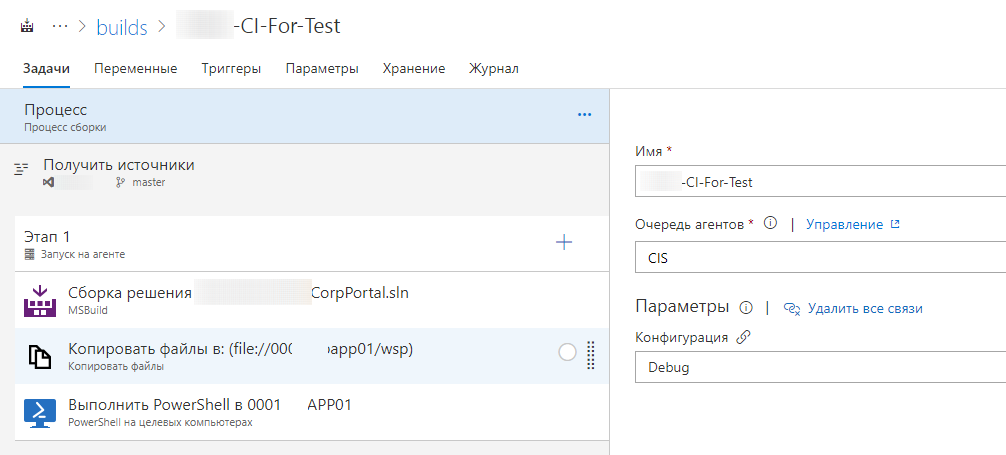
Task: Click the info icon beside Параметры
Action: coord(746,307)
